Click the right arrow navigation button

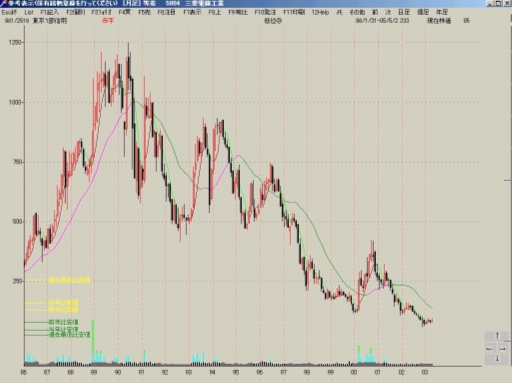pos(503,349)
